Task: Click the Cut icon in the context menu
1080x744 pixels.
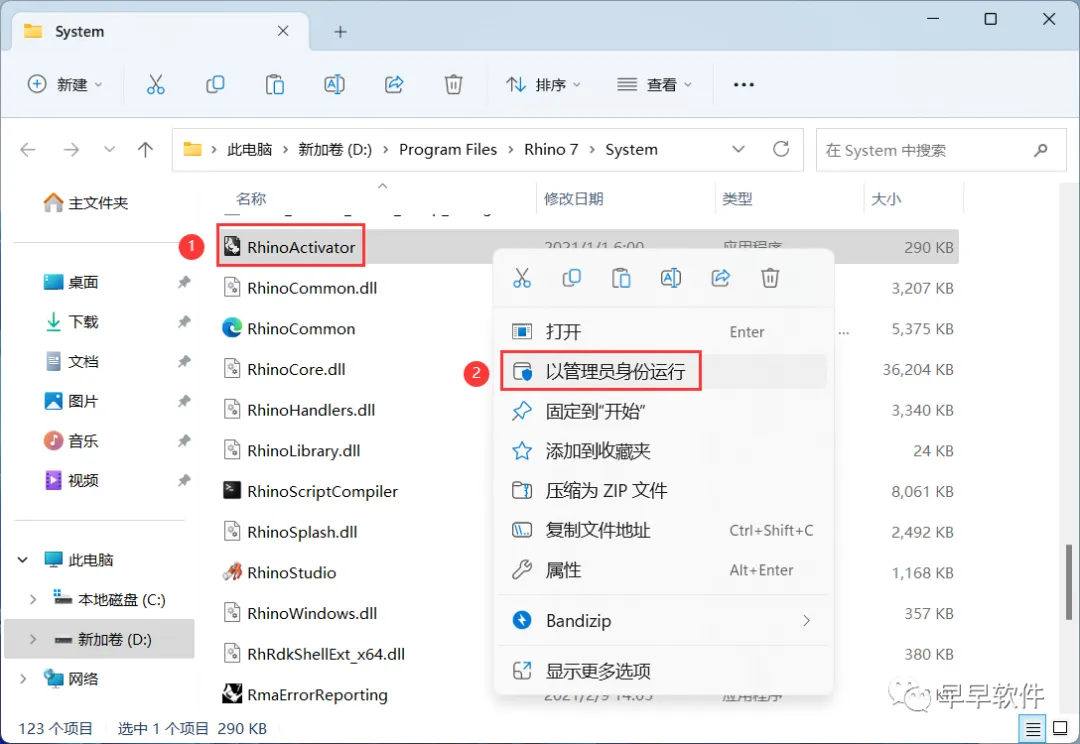Action: pyautogui.click(x=522, y=278)
